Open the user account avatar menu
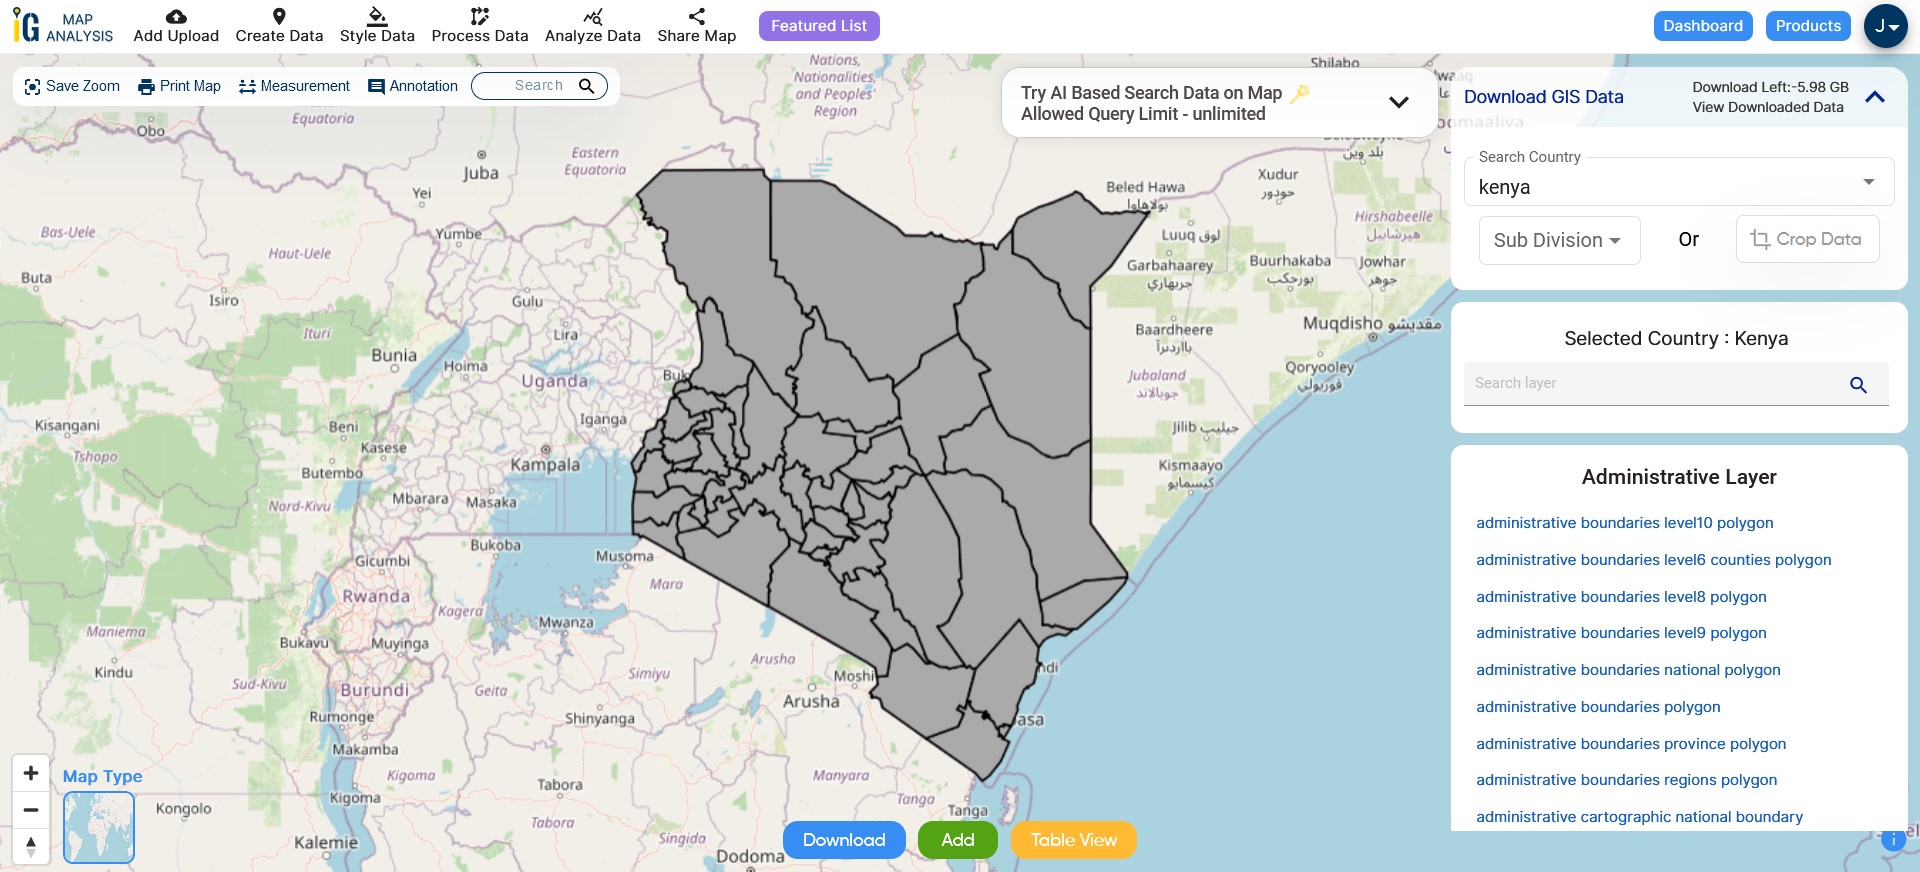Image resolution: width=1920 pixels, height=872 pixels. [x=1886, y=26]
